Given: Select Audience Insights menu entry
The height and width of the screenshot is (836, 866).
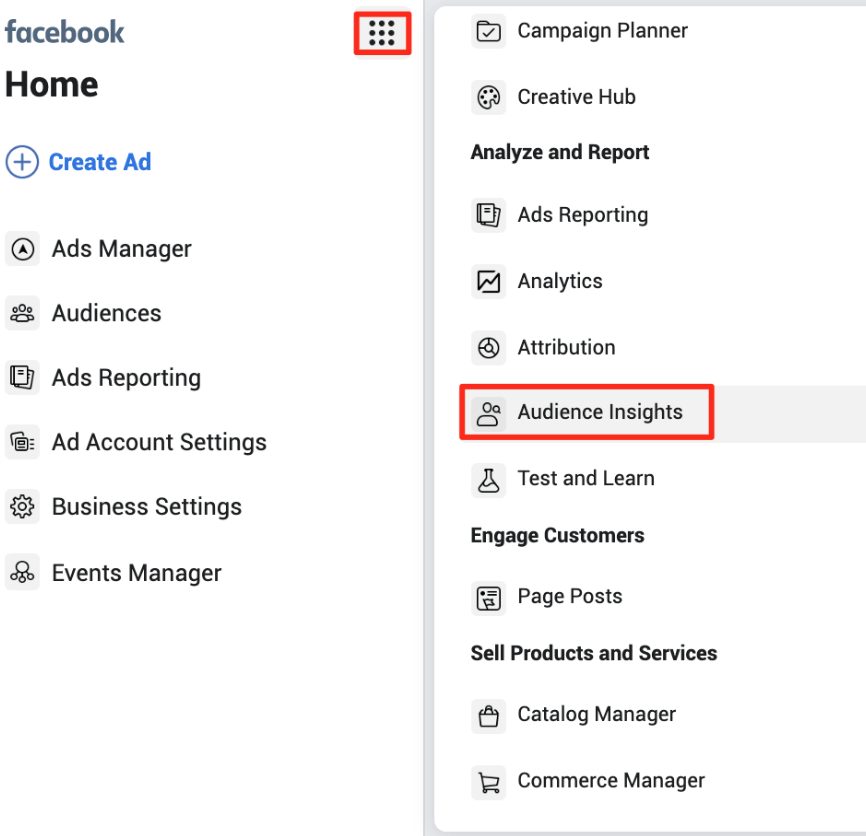Looking at the screenshot, I should click(600, 412).
